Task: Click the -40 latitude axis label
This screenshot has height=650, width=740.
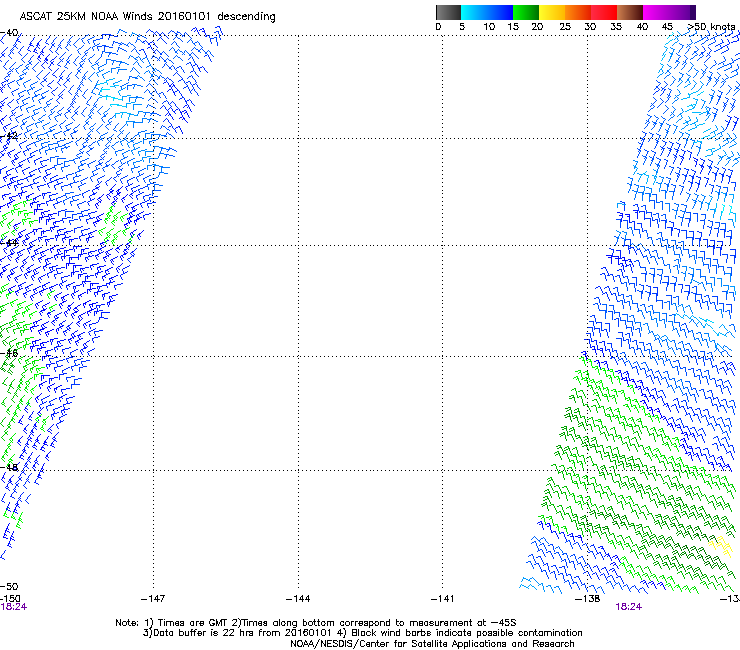Action: pyautogui.click(x=9, y=33)
